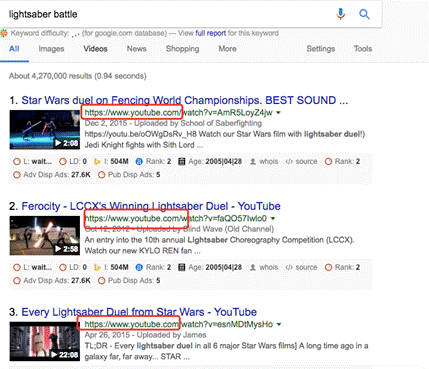Screen dimensions: 429x369
Task: Open the SEOquake logo icon beside Keyword difficulty
Action: pos(4,33)
